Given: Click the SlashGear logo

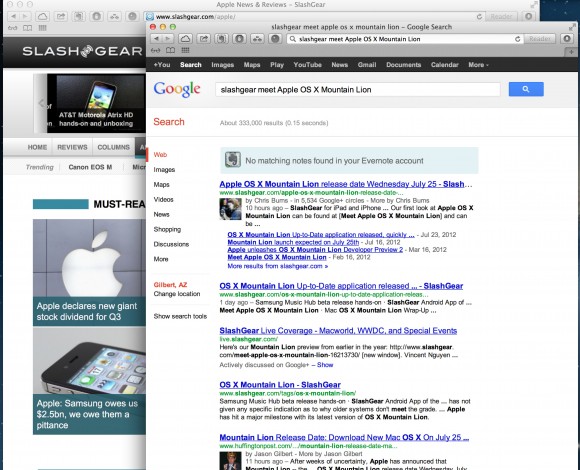Looking at the screenshot, I should (x=82, y=51).
